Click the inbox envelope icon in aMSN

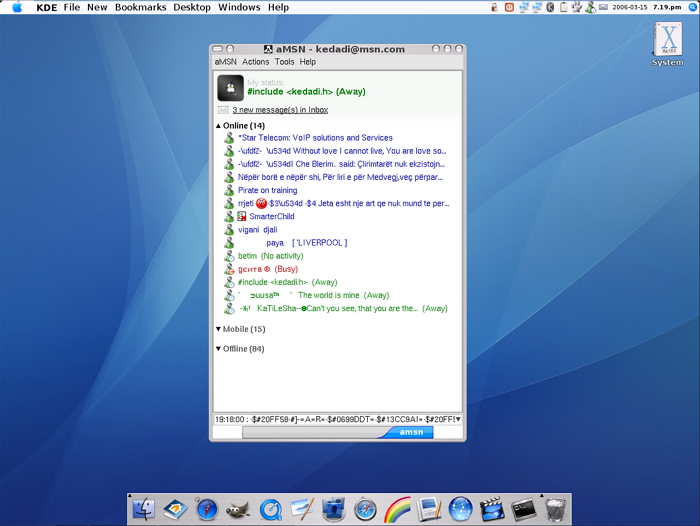tap(223, 110)
